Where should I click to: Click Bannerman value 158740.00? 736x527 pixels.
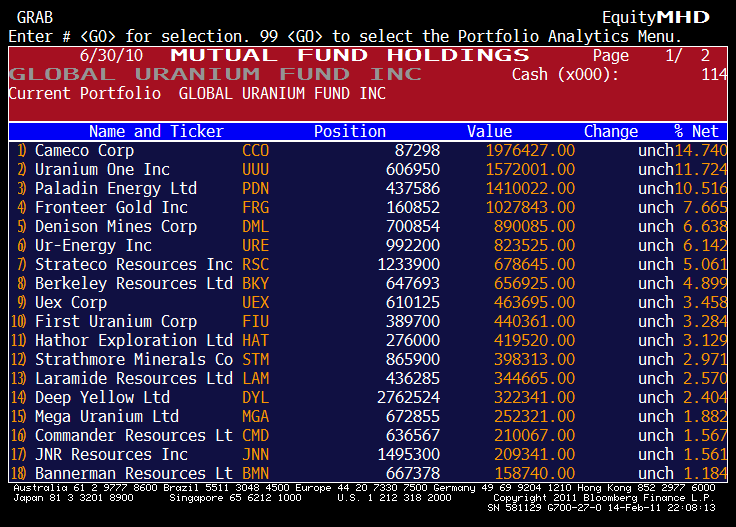click(x=534, y=474)
